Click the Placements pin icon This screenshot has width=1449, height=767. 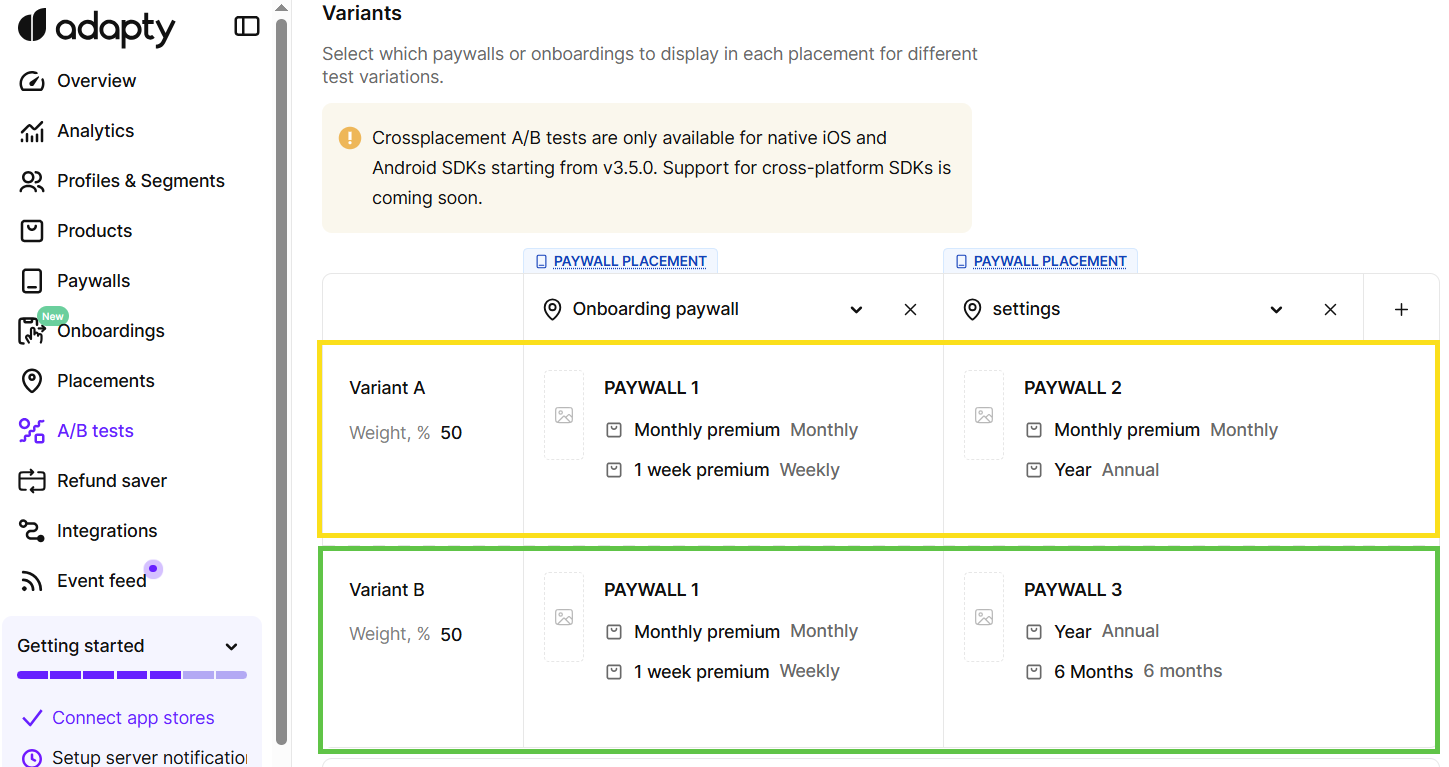point(32,381)
